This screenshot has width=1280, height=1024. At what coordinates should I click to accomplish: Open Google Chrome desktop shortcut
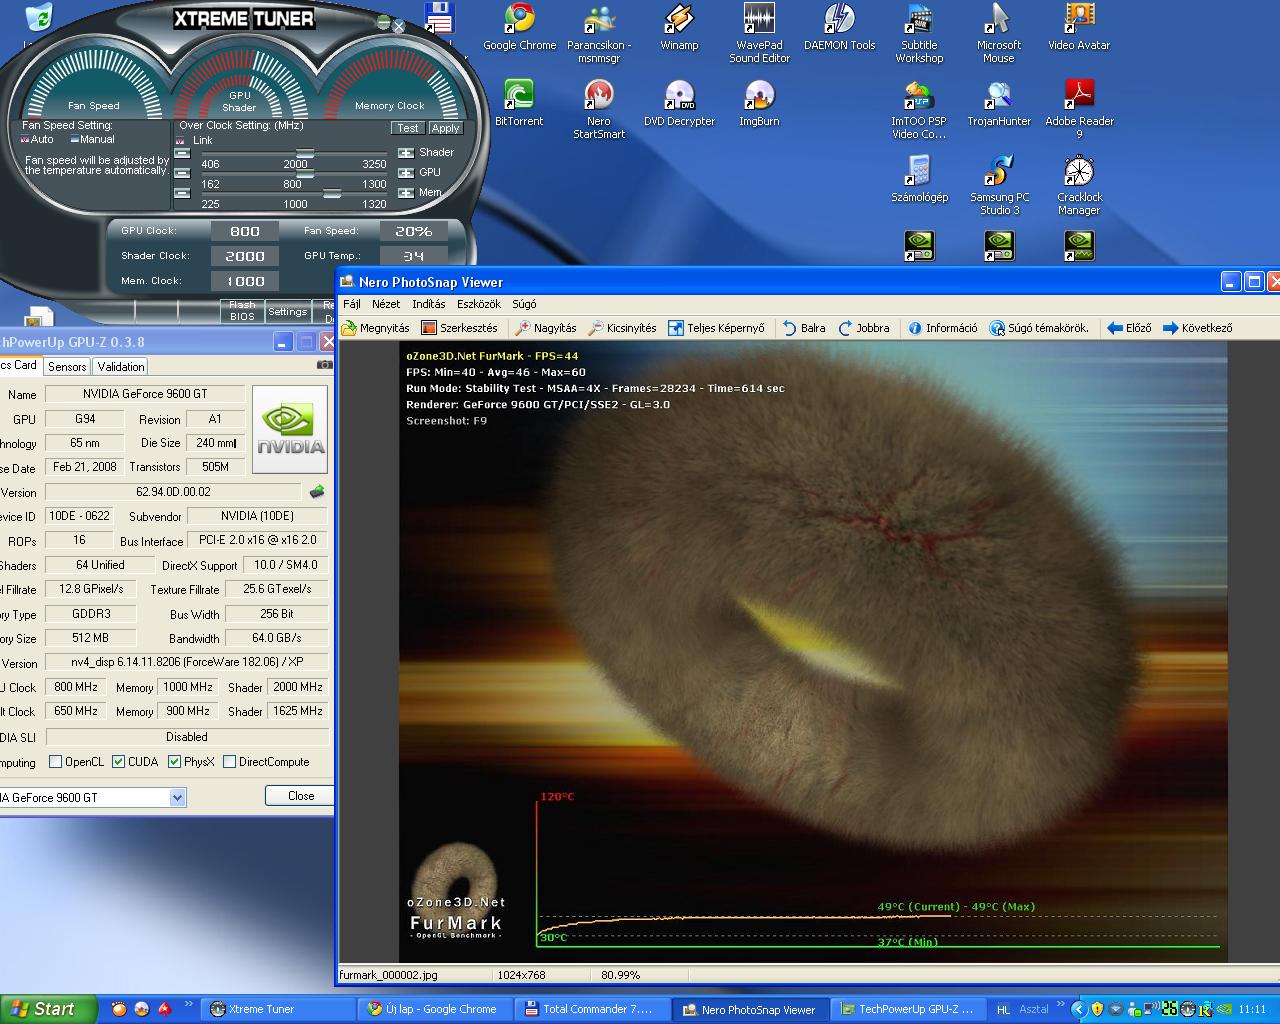[x=519, y=27]
